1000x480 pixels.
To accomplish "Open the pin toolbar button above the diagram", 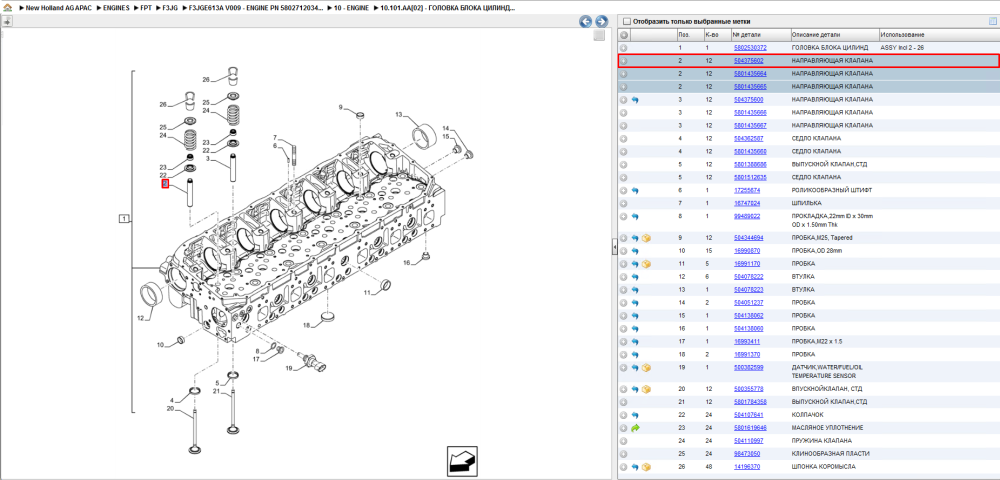I will click(6, 21).
